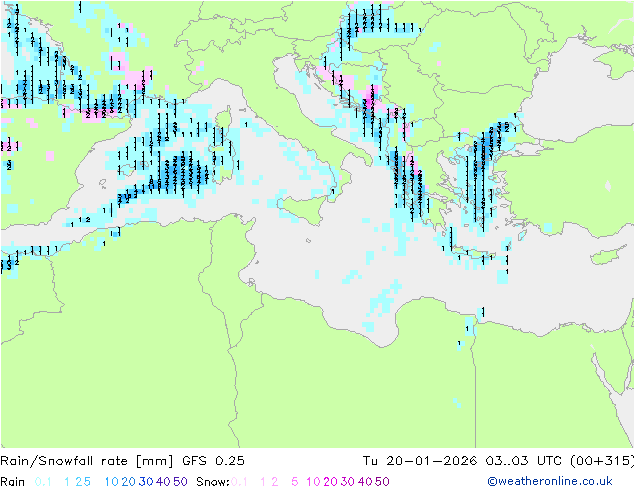Select the Snow legend 0.1 value
Screen dimensions: 634x490
(239, 482)
